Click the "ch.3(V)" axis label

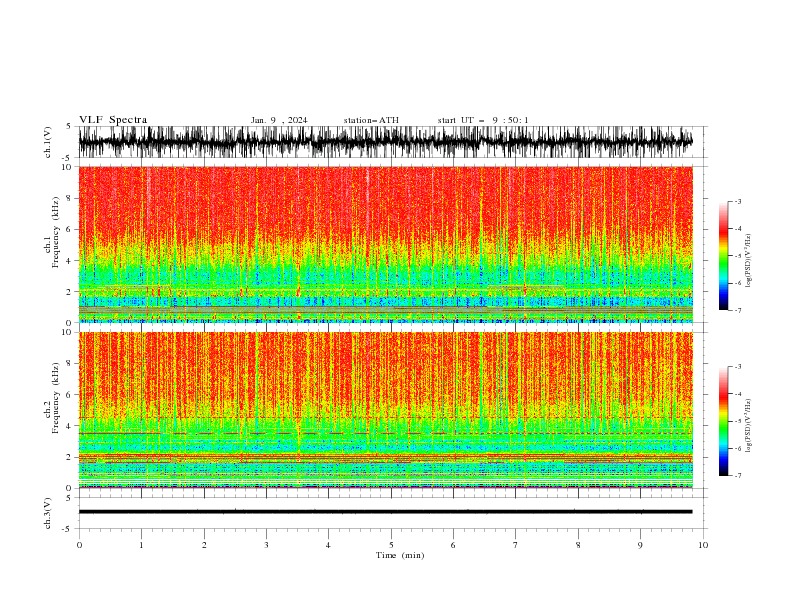click(x=48, y=513)
